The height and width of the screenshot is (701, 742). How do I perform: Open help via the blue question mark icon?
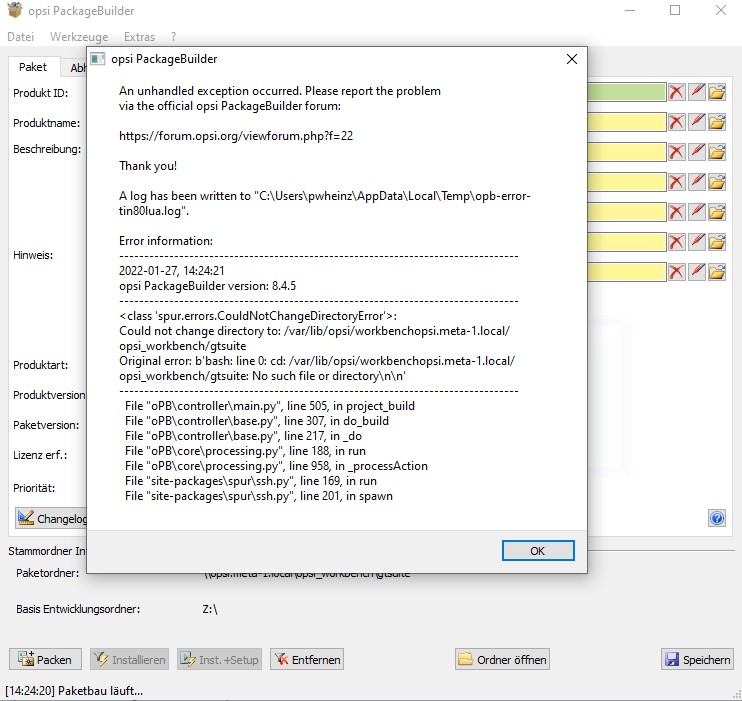coord(717,518)
